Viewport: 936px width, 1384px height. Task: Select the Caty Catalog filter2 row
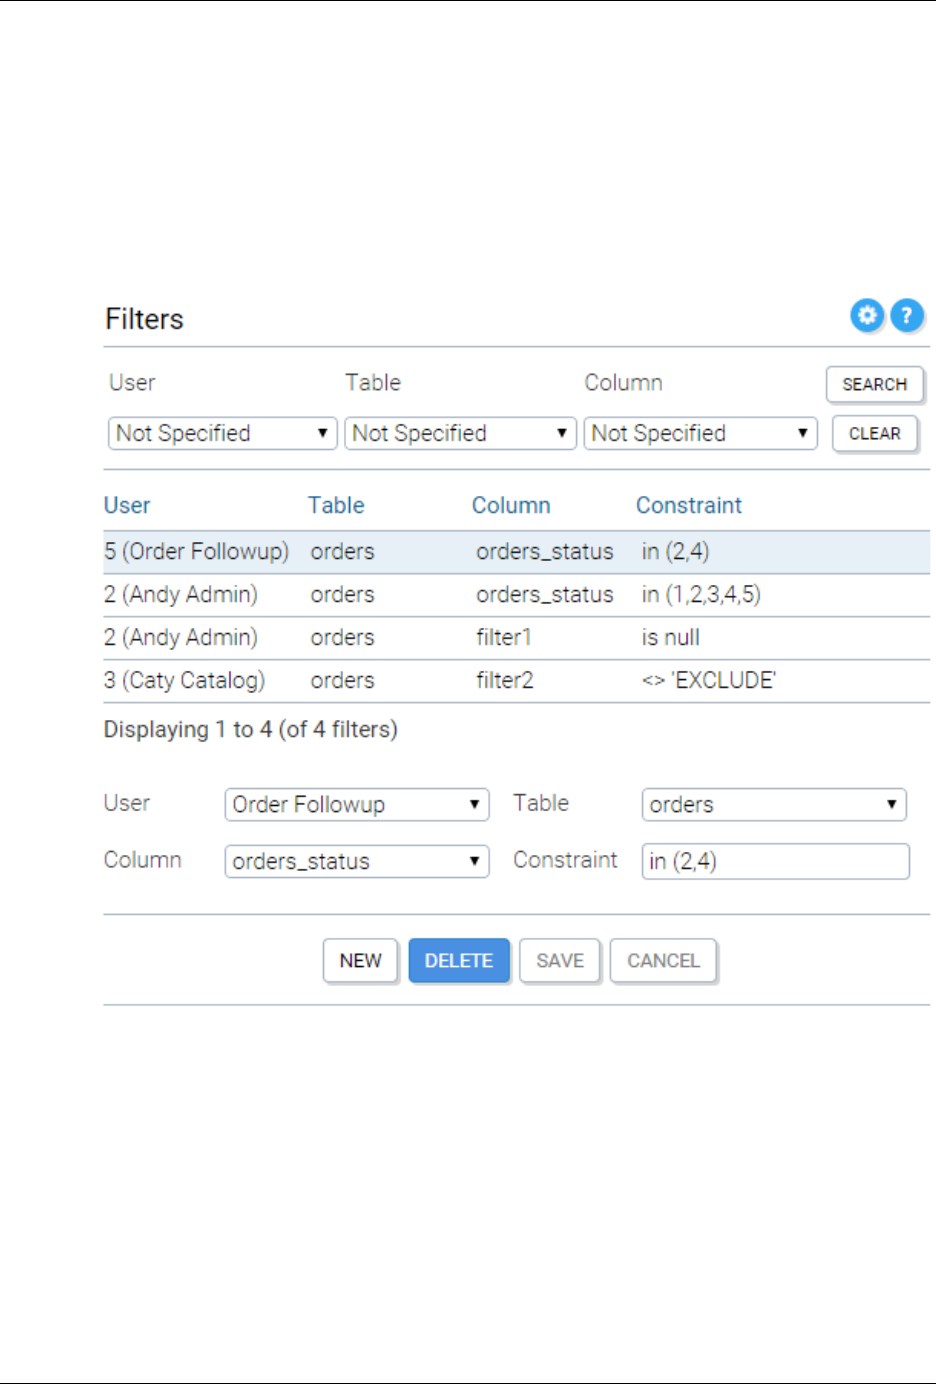point(400,681)
